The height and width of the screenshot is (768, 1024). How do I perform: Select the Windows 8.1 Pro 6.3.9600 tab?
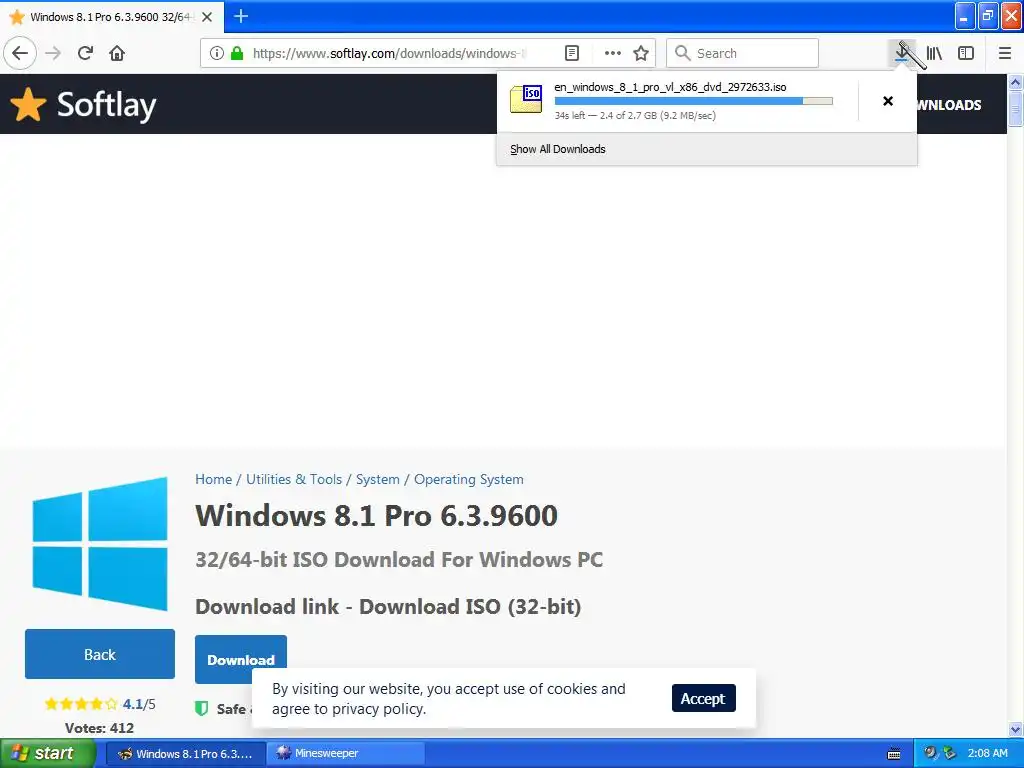coord(112,17)
